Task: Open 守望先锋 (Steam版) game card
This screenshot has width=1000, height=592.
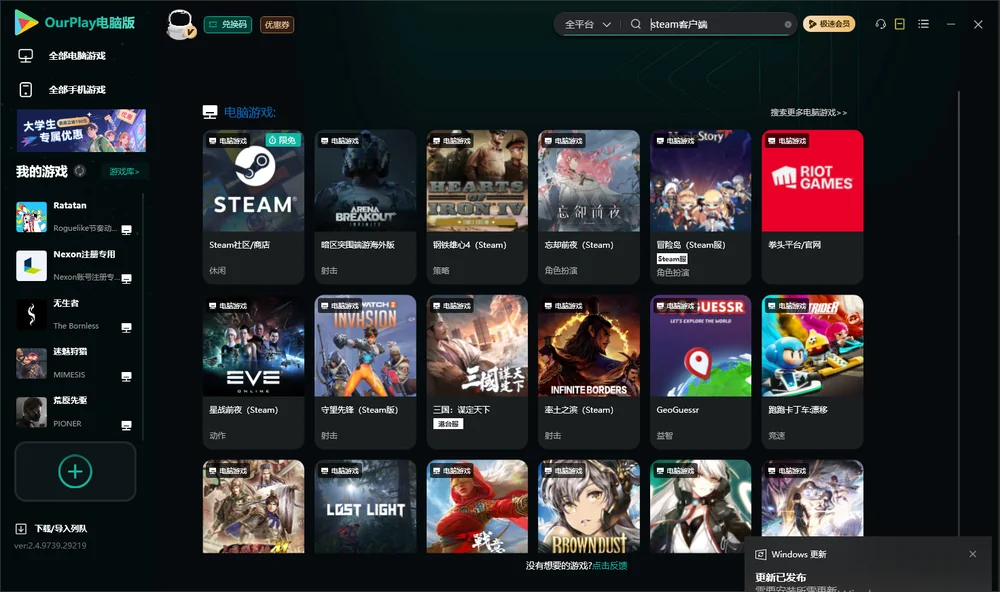Action: coord(365,372)
